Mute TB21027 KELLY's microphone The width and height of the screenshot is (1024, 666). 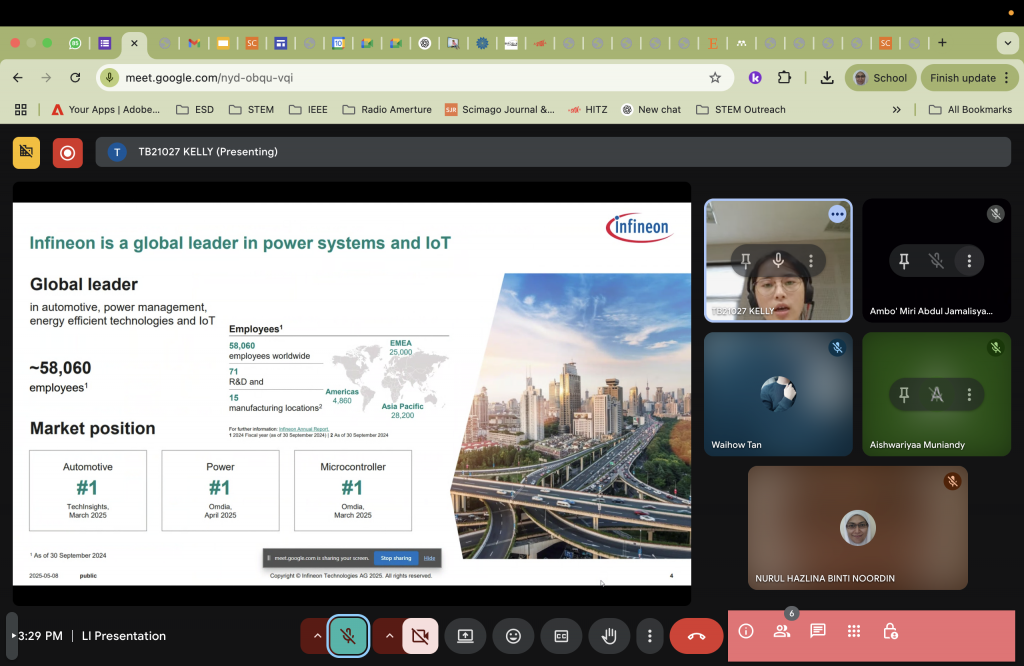[x=778, y=261]
